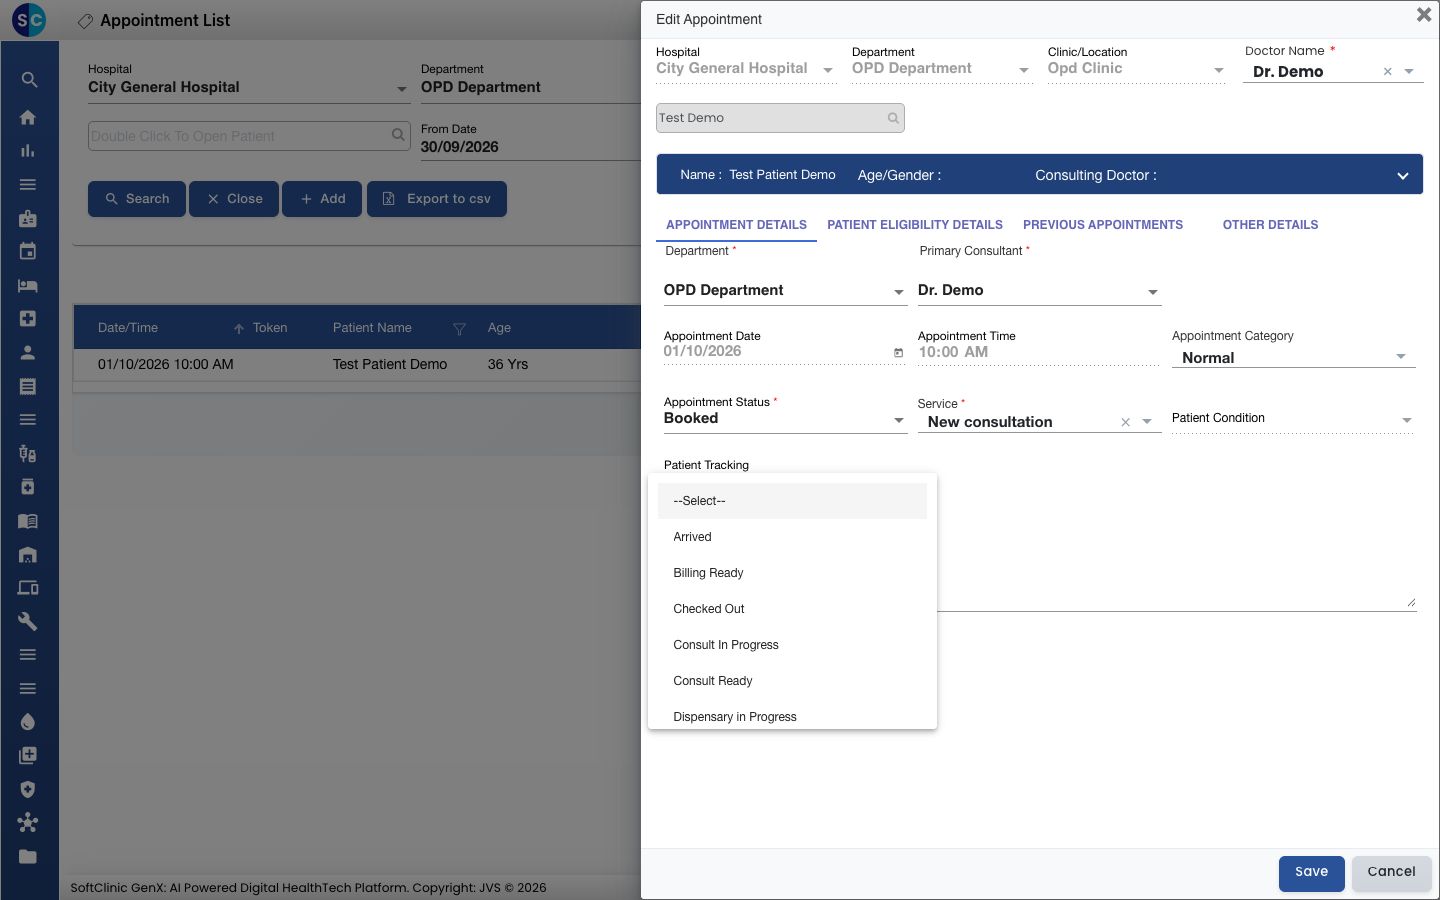Click the Cancel button
Image resolution: width=1440 pixels, height=900 pixels.
click(1391, 873)
